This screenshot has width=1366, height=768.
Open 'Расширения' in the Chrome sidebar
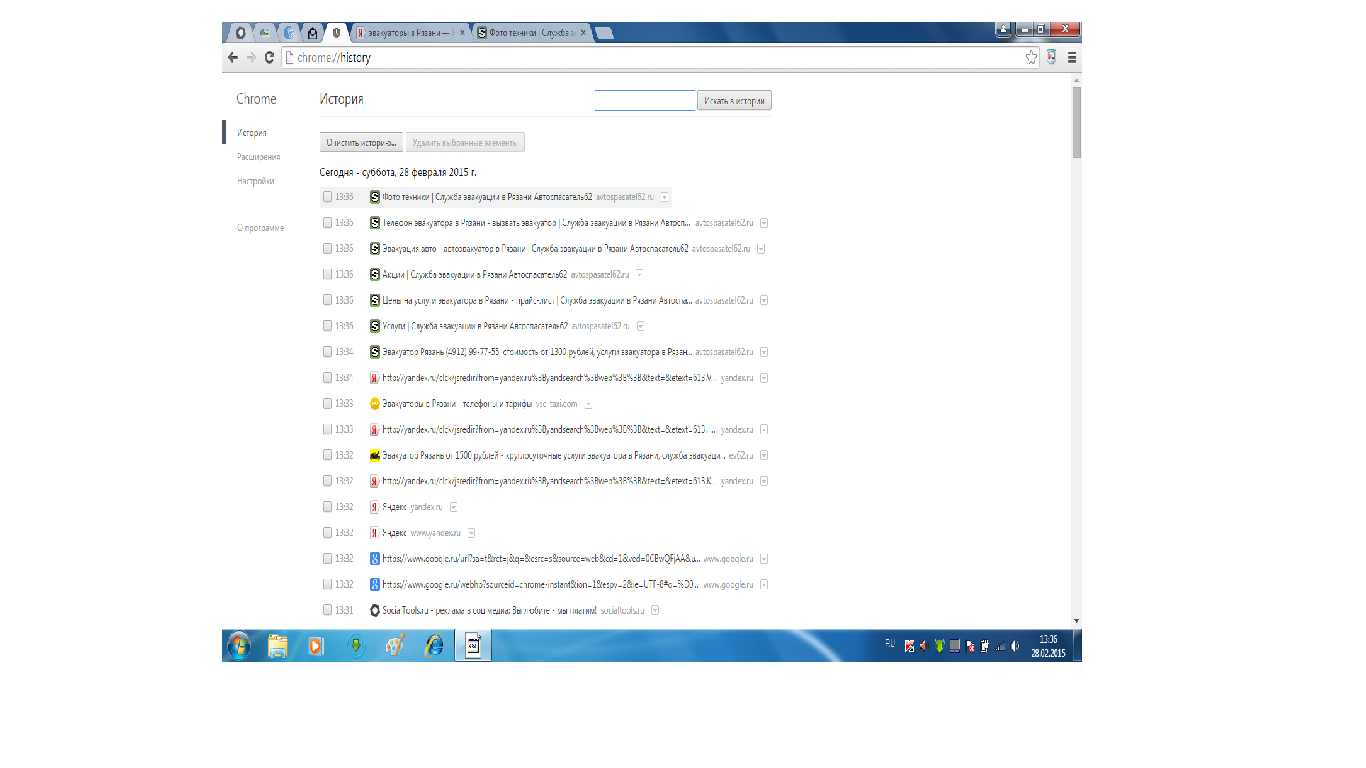tap(259, 157)
